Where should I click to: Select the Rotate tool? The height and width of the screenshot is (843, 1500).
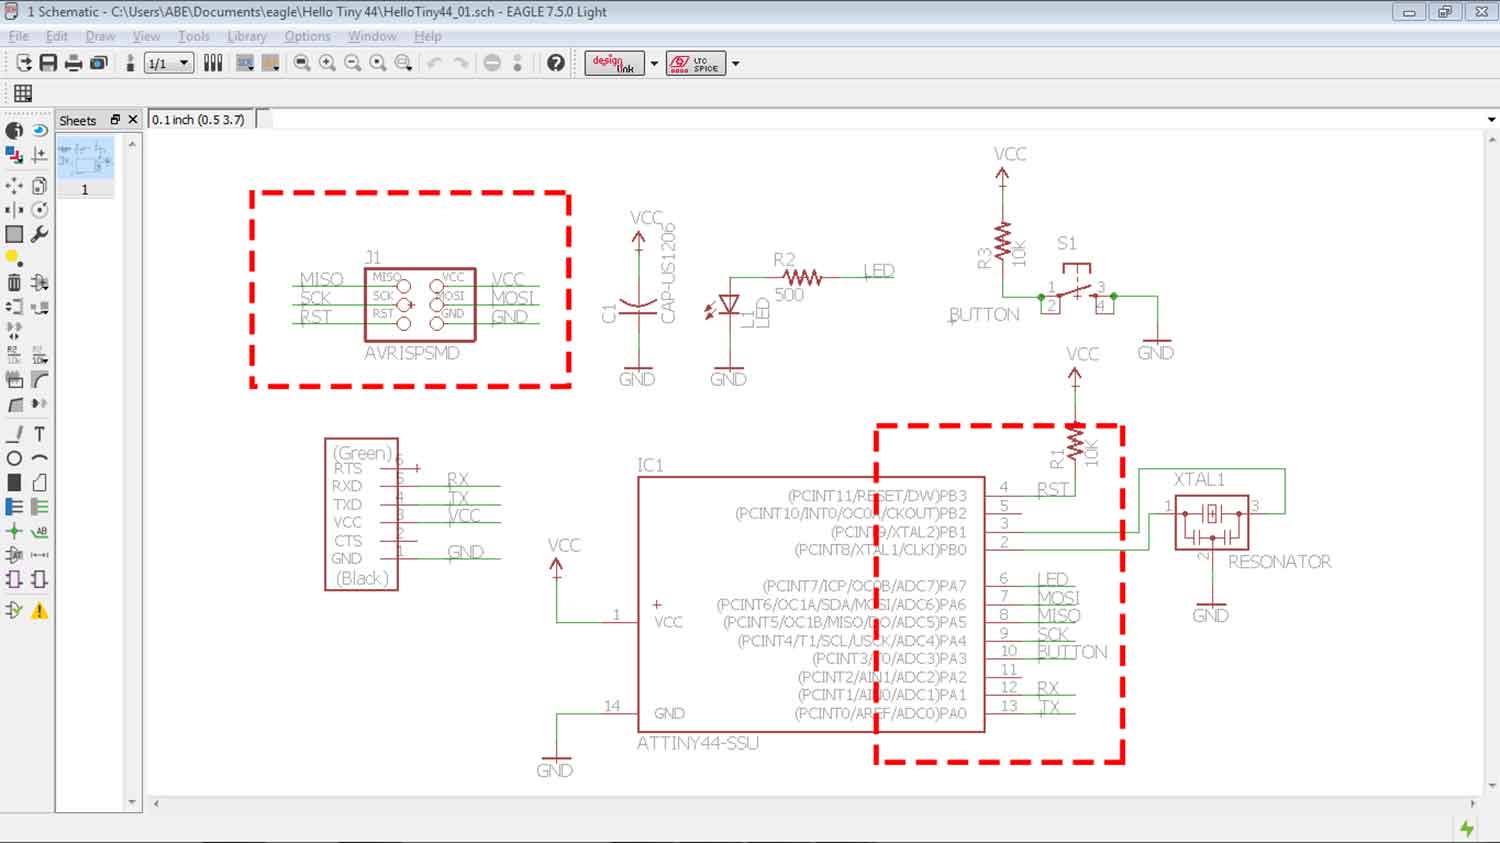[39, 210]
